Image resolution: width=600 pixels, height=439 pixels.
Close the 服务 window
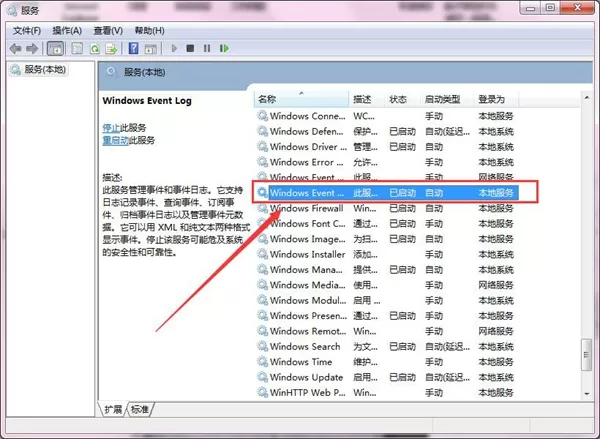pyautogui.click(x=577, y=8)
